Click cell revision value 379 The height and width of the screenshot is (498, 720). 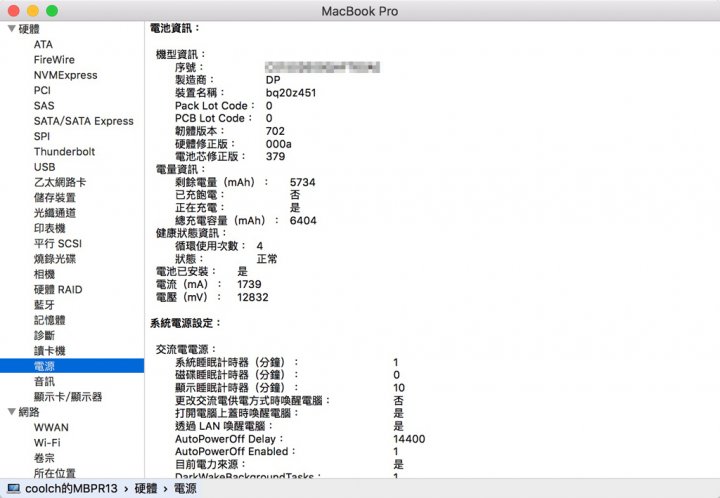(x=275, y=157)
